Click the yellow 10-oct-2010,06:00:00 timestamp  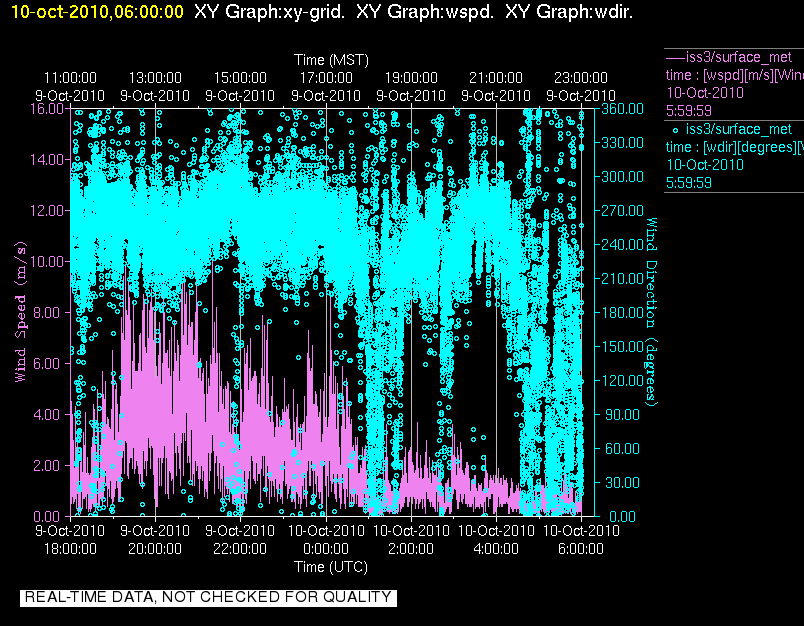click(97, 12)
